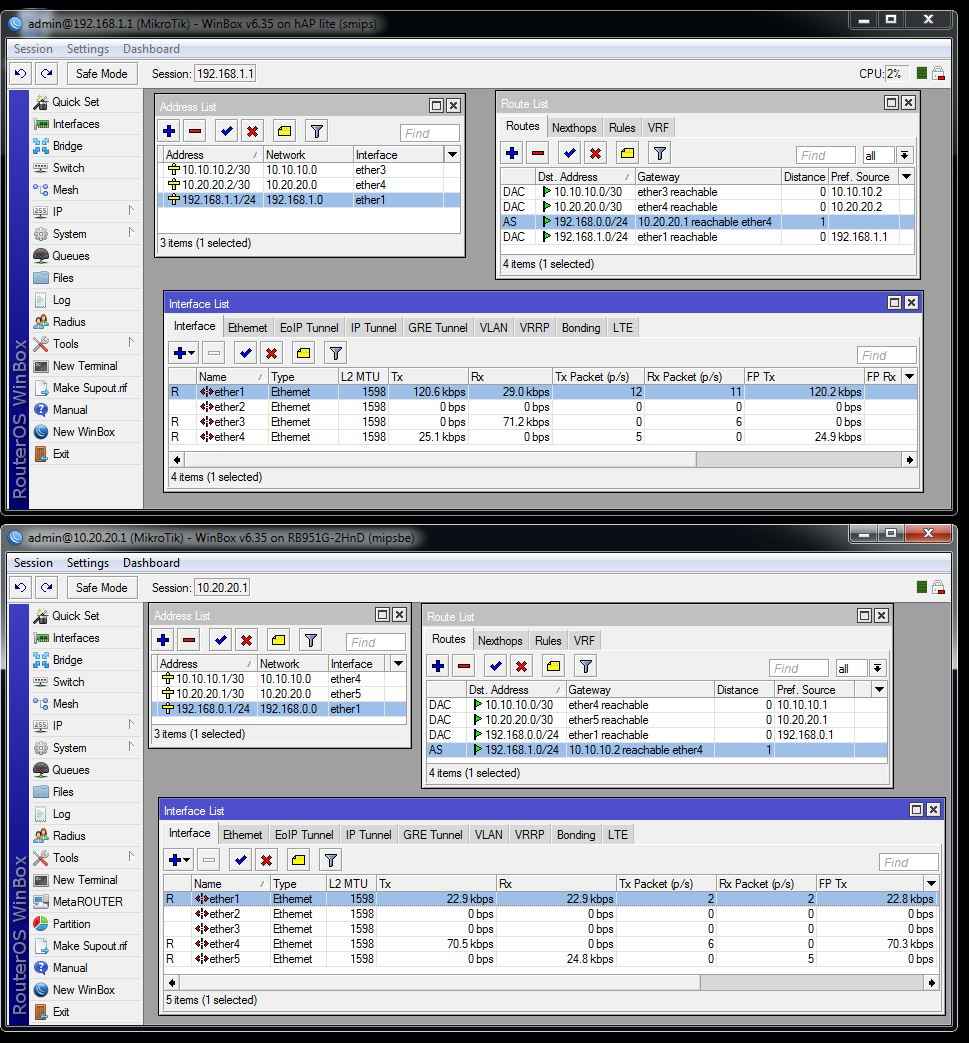Screen dimensions: 969x1043
Task: Disable selected entry in top Address List
Action: point(252,131)
